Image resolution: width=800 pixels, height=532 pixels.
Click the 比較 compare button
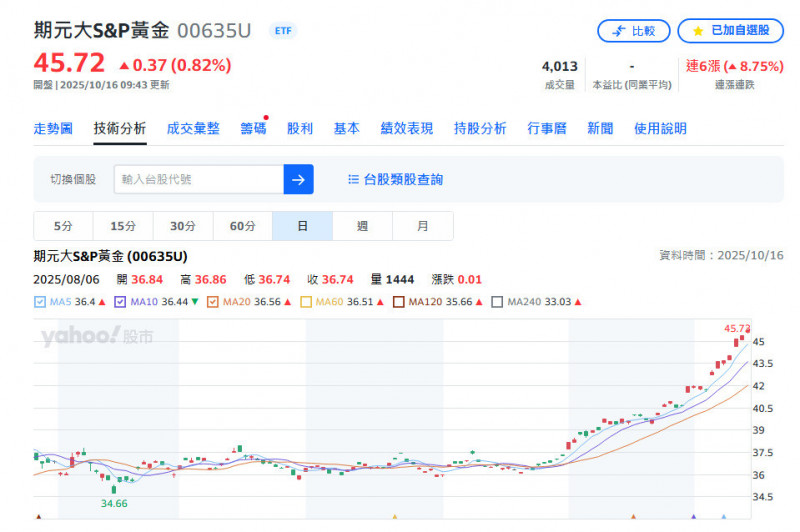click(x=633, y=31)
